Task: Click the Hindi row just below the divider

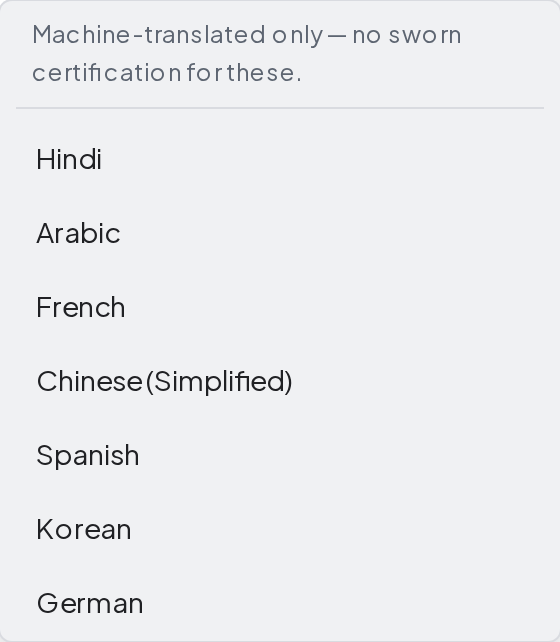Action: (280, 159)
